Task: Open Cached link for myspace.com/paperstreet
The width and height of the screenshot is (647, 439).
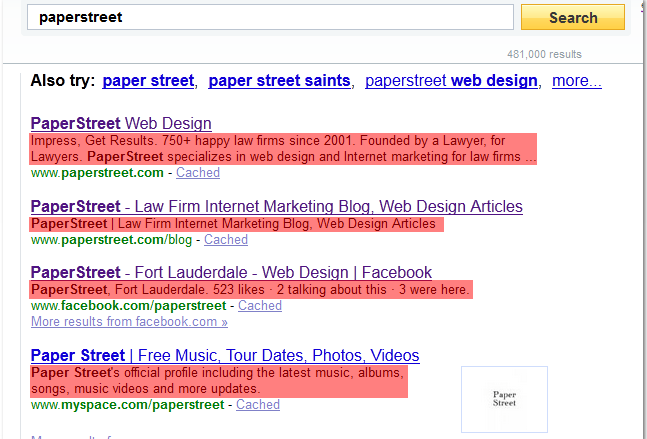Action: (258, 405)
